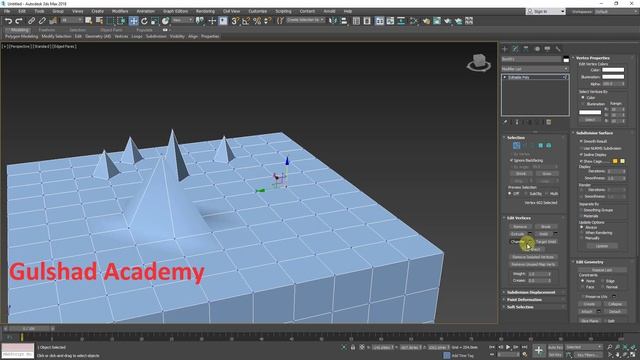Click the Mirror tool icon
The height and width of the screenshot is (360, 640).
333,21
